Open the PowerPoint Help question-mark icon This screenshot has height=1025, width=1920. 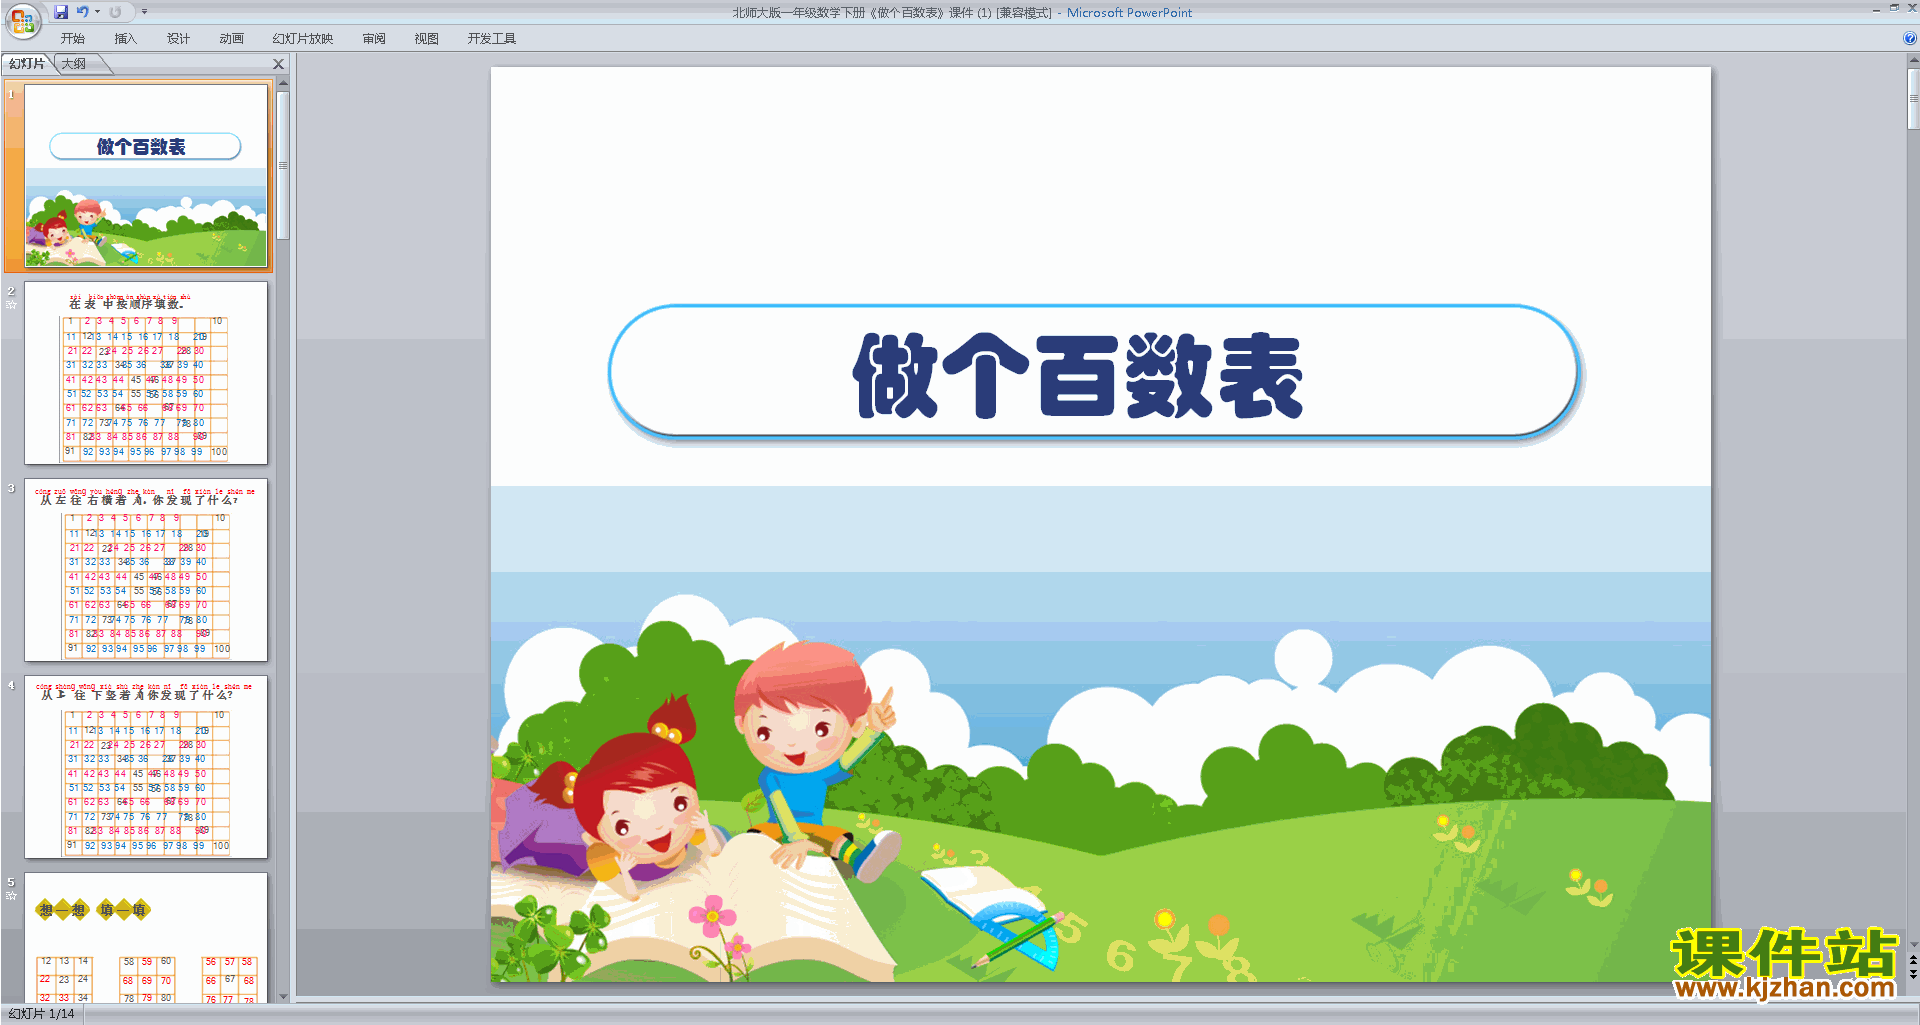coord(1909,38)
